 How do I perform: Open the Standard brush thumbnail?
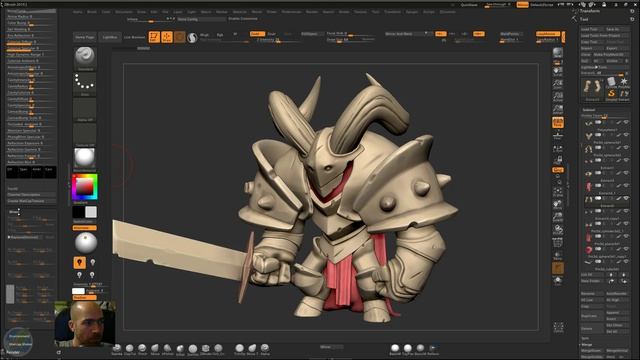point(85,58)
